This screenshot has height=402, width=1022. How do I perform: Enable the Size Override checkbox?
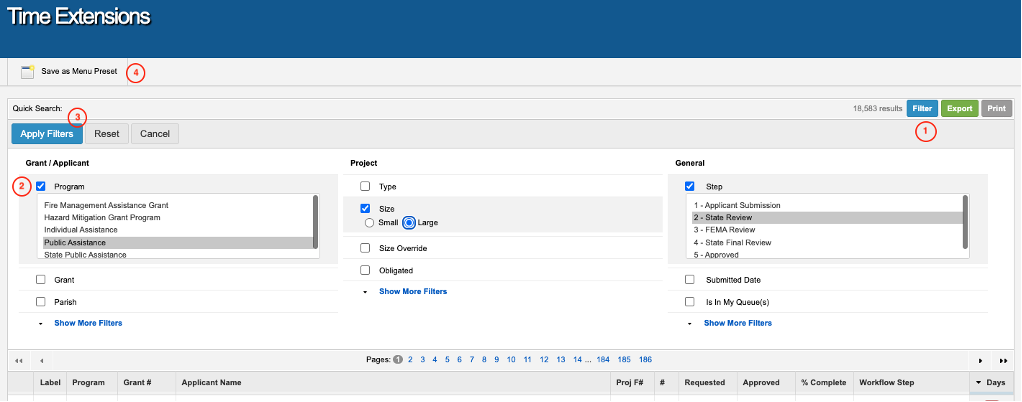(x=365, y=248)
